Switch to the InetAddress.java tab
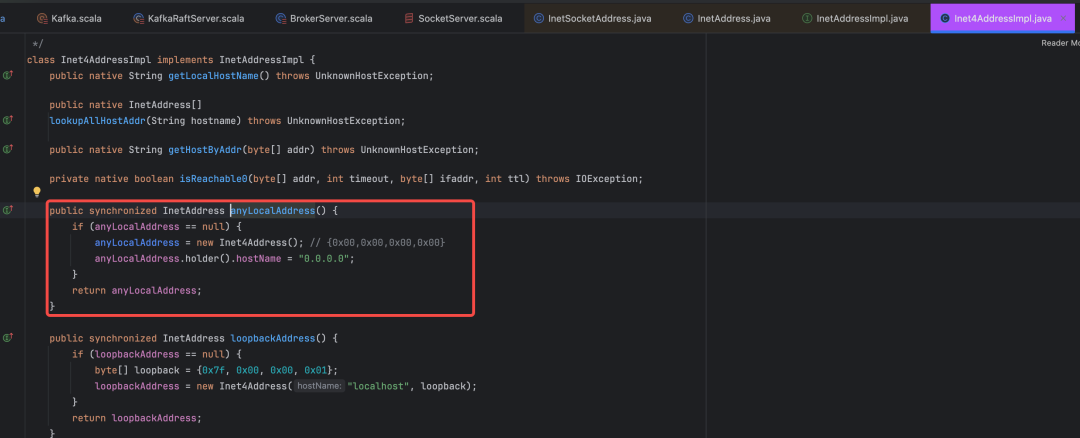 click(727, 19)
